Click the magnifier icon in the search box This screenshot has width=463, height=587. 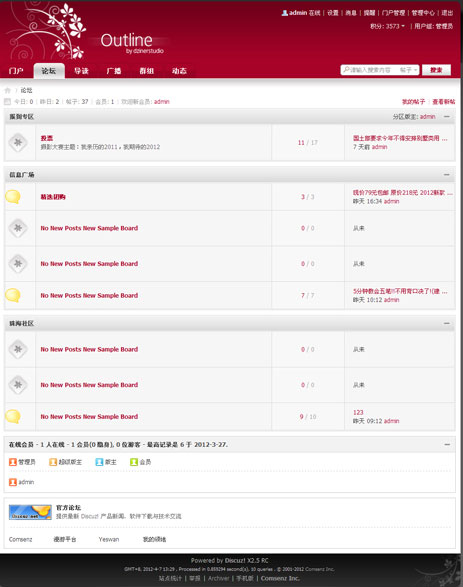click(x=346, y=70)
